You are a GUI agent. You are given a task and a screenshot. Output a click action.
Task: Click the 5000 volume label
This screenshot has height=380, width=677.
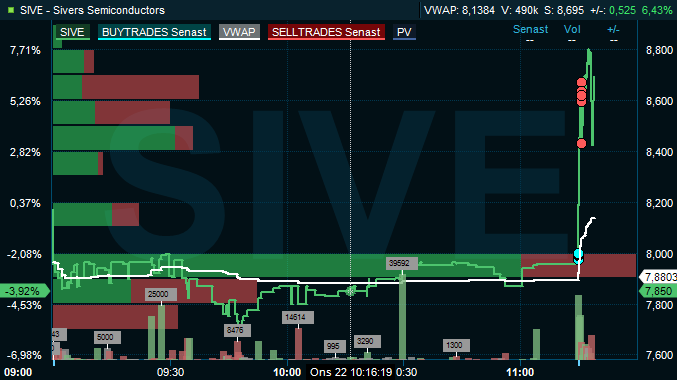pyautogui.click(x=107, y=337)
